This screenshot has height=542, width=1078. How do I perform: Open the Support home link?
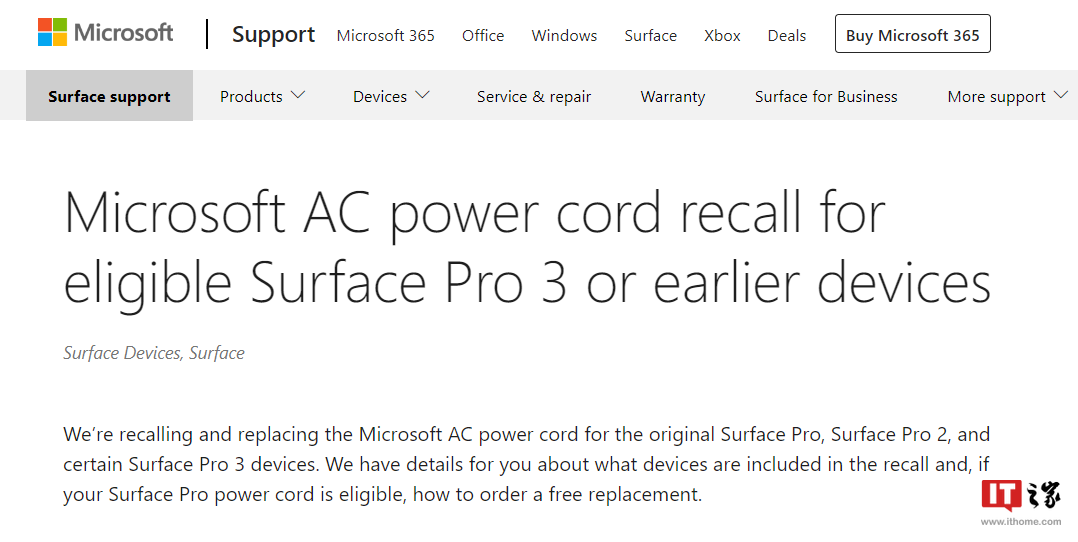coord(274,34)
